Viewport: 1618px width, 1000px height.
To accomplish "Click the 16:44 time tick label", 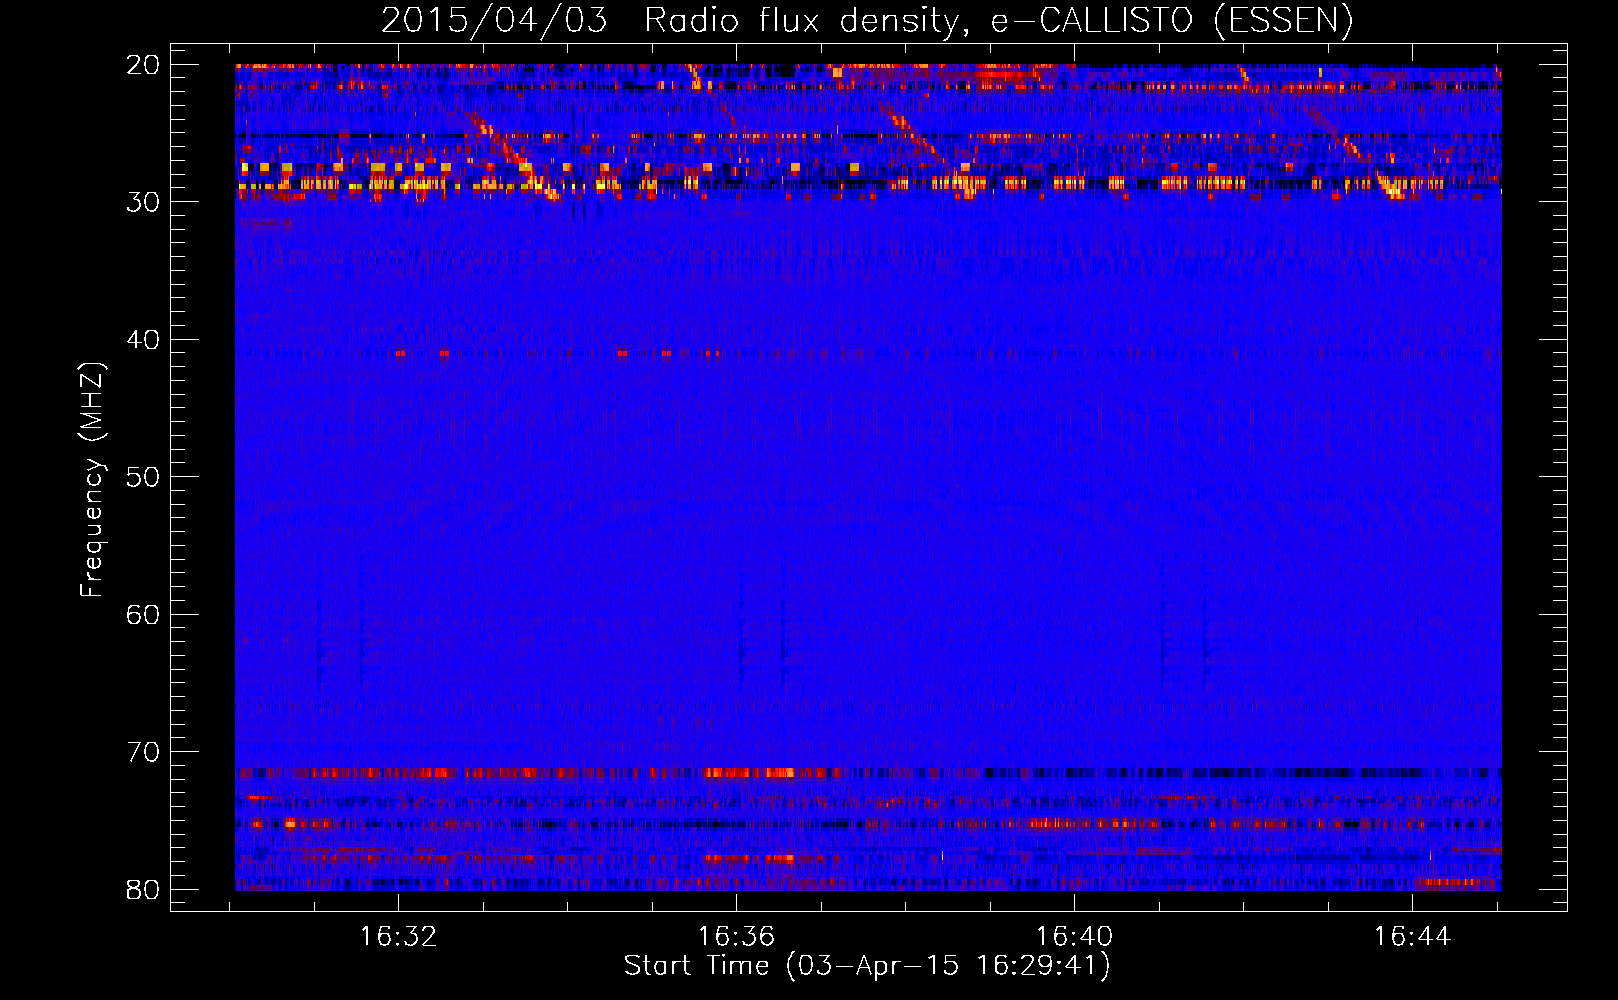I will tap(1412, 937).
